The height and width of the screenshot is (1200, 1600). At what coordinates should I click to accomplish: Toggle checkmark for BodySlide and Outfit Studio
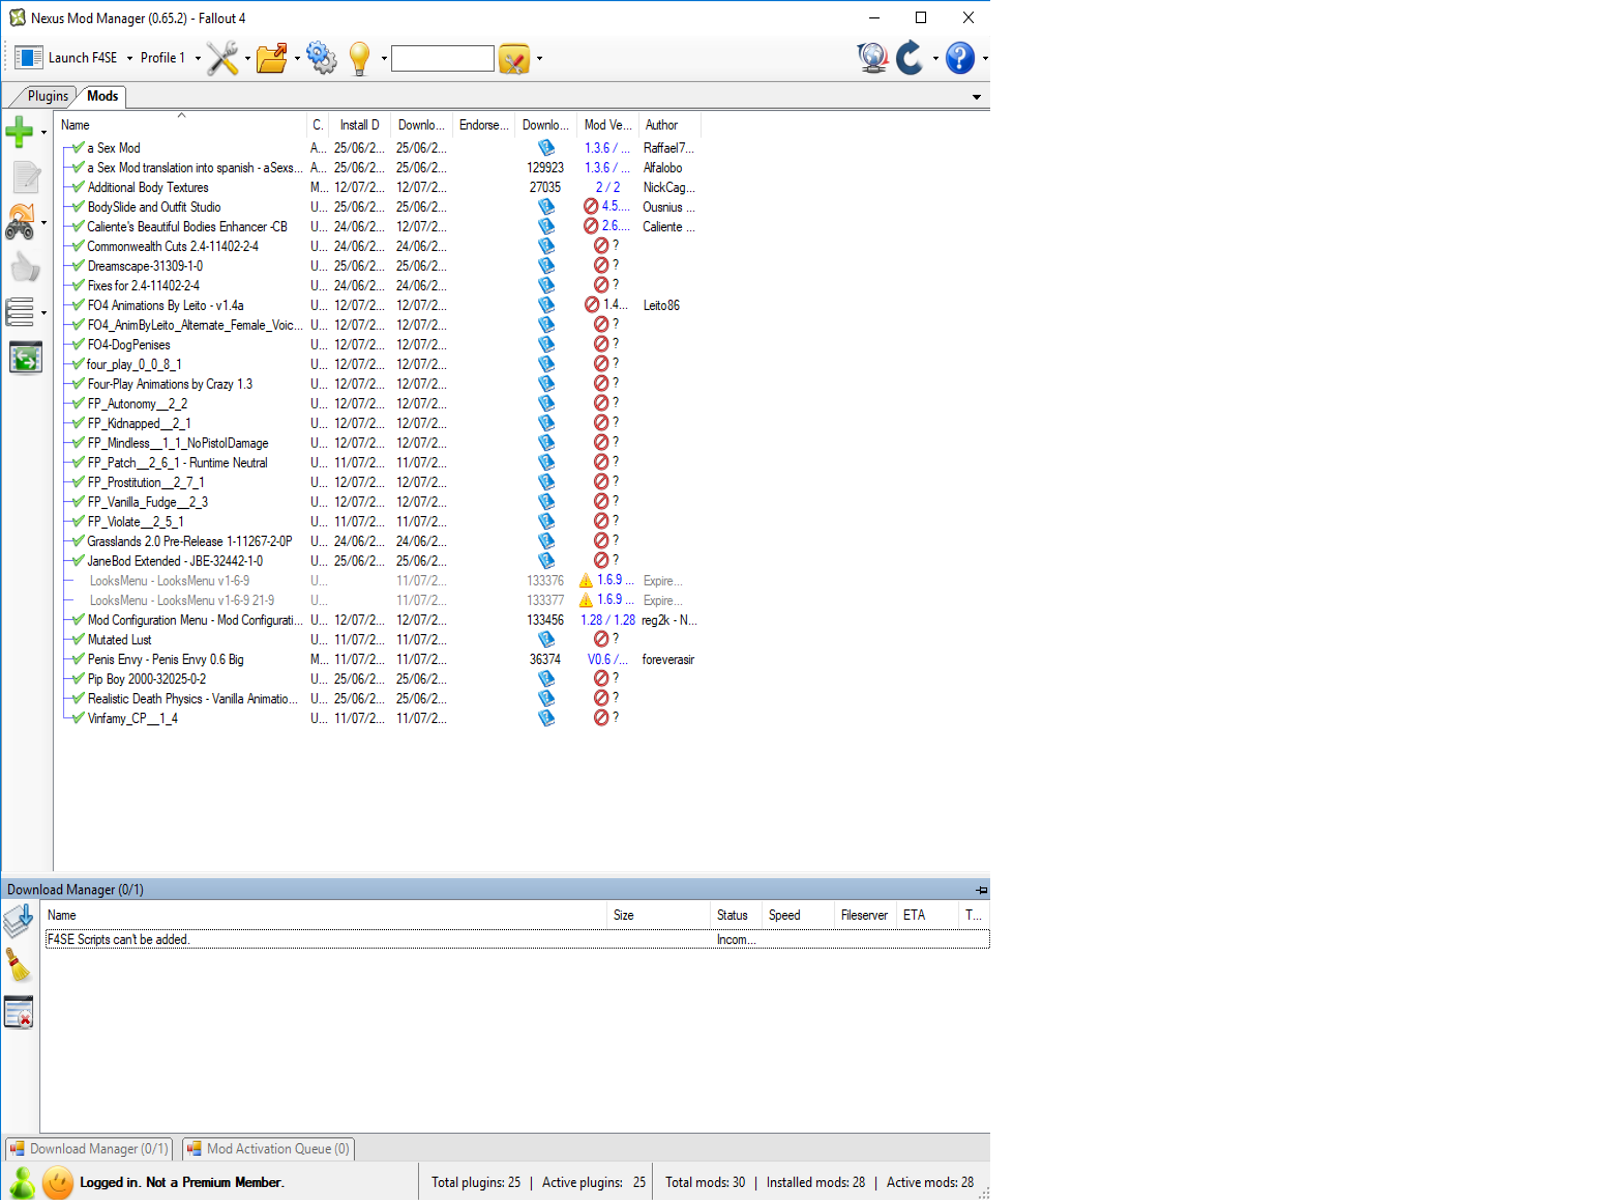(78, 207)
